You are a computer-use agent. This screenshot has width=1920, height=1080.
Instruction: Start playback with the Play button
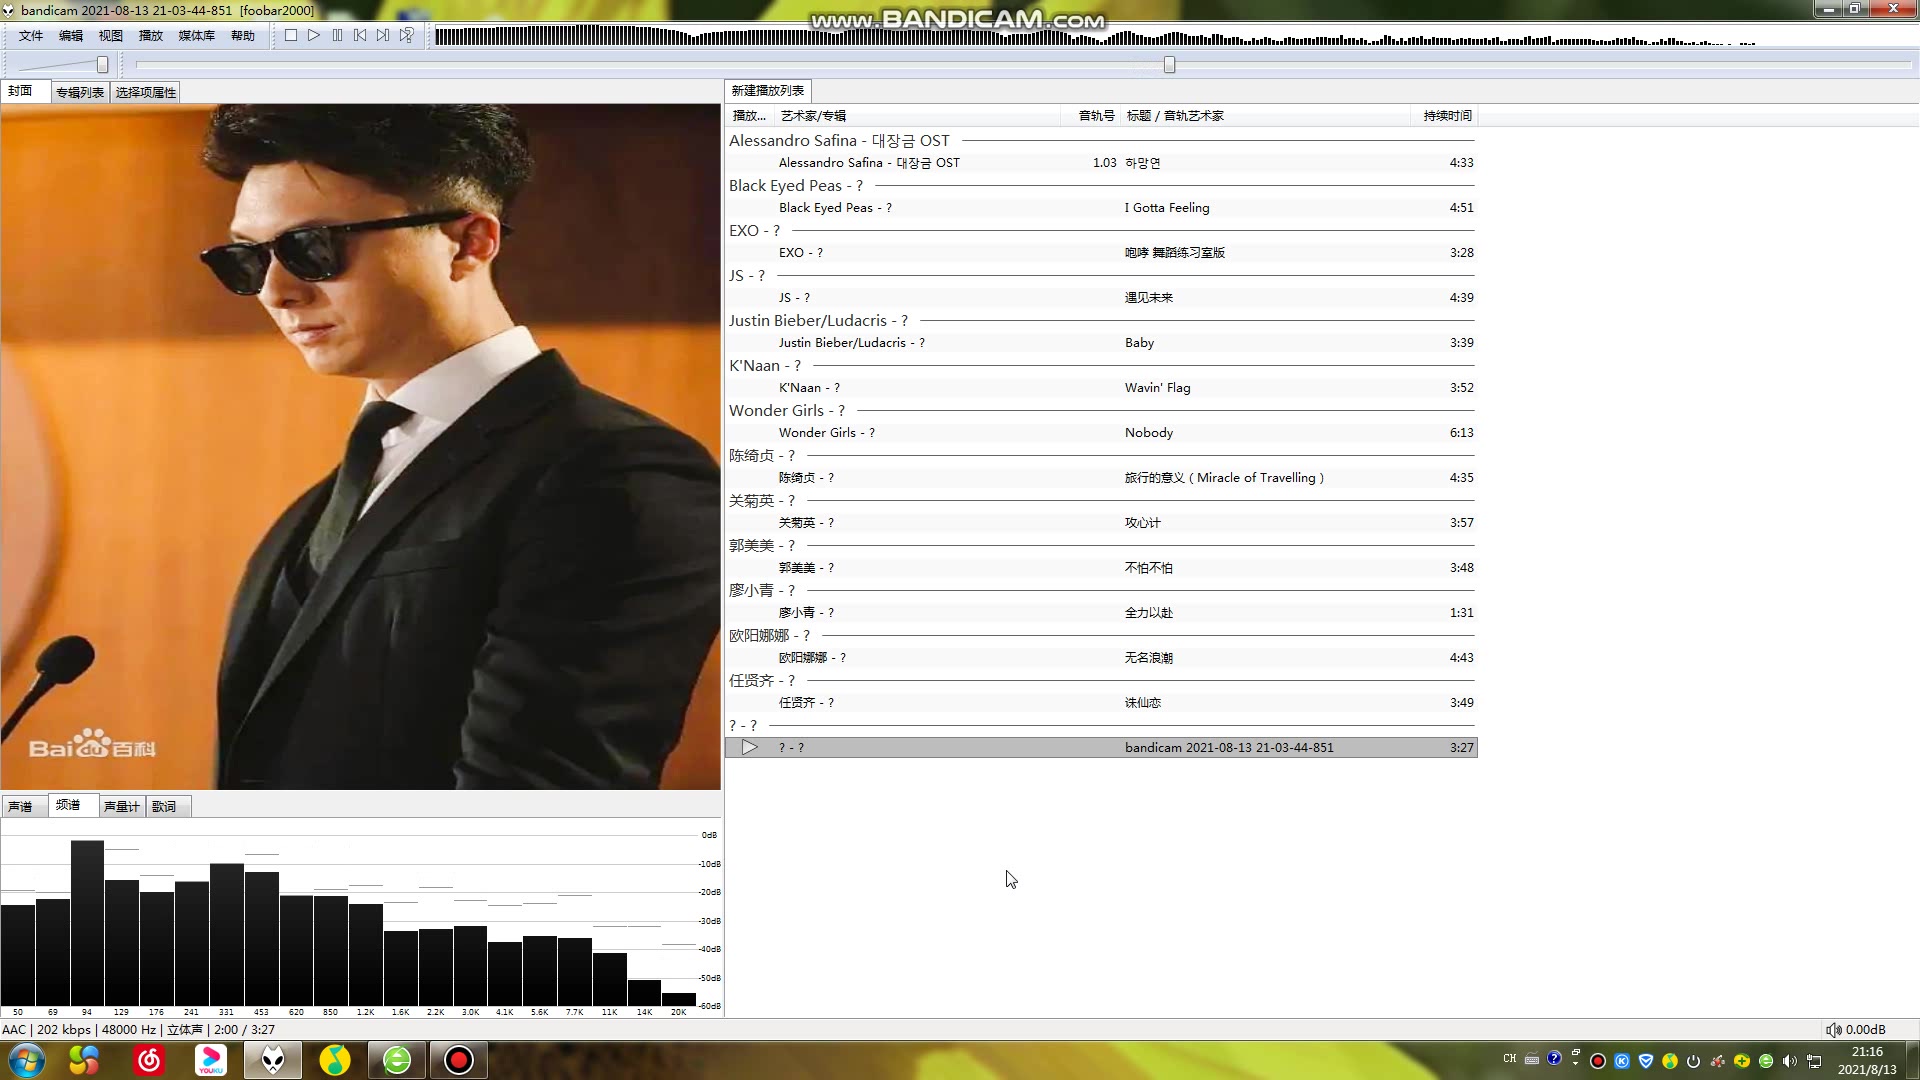point(313,35)
